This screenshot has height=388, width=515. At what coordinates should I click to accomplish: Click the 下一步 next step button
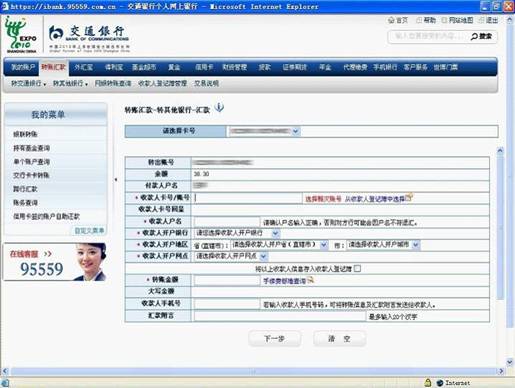(275, 339)
